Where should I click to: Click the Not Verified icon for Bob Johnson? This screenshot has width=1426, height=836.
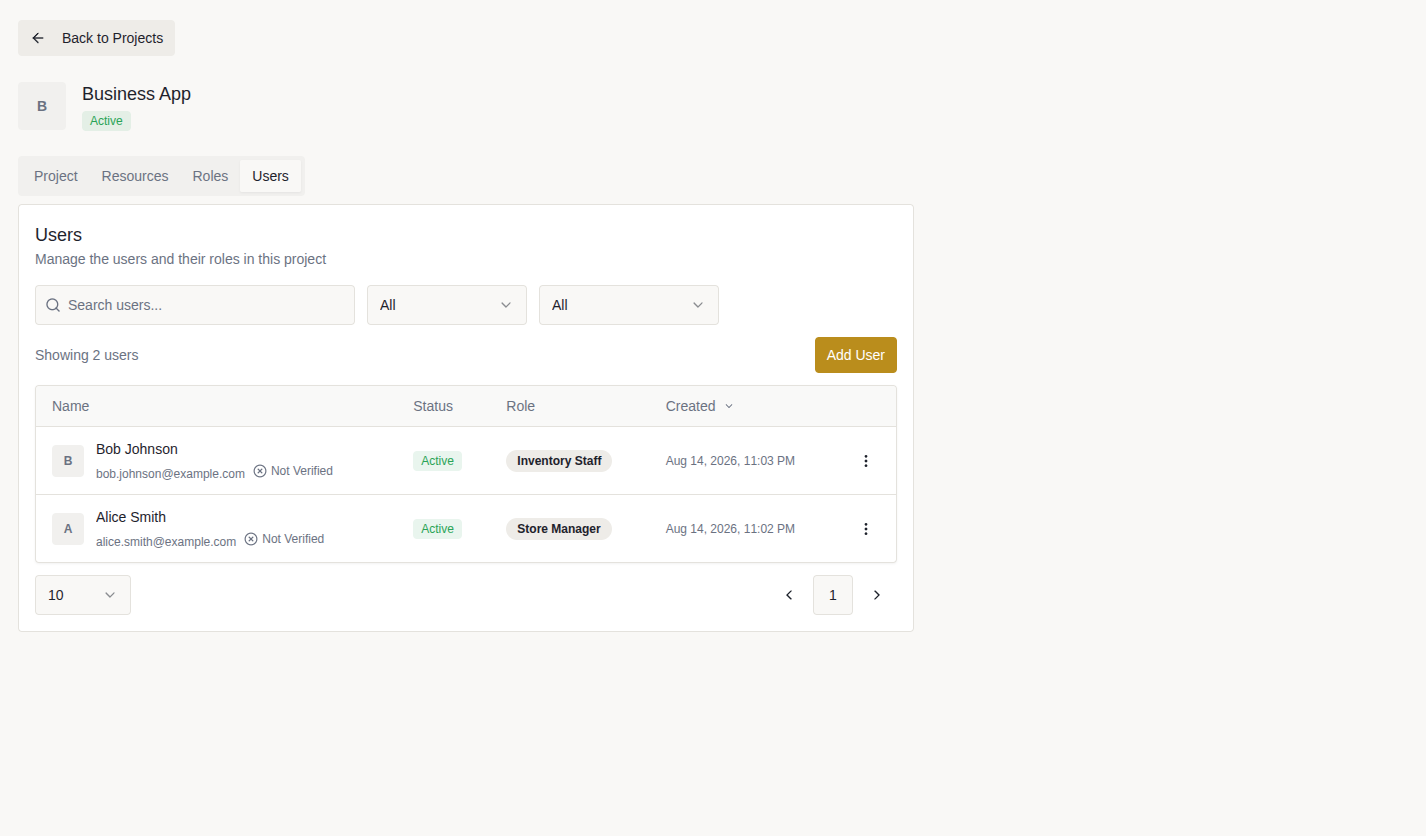tap(260, 471)
